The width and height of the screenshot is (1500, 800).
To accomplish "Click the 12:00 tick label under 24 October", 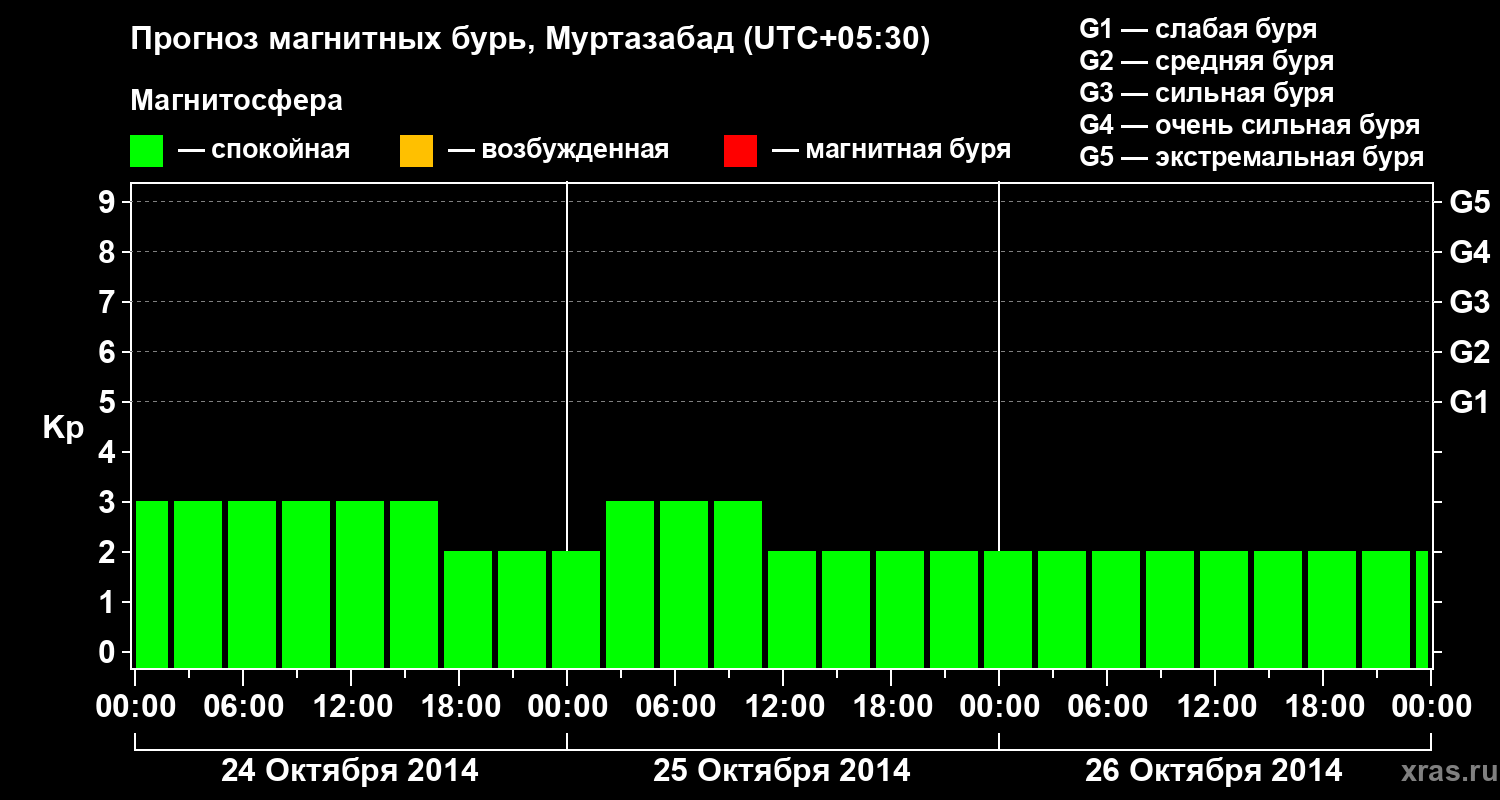I will pyautogui.click(x=351, y=707).
